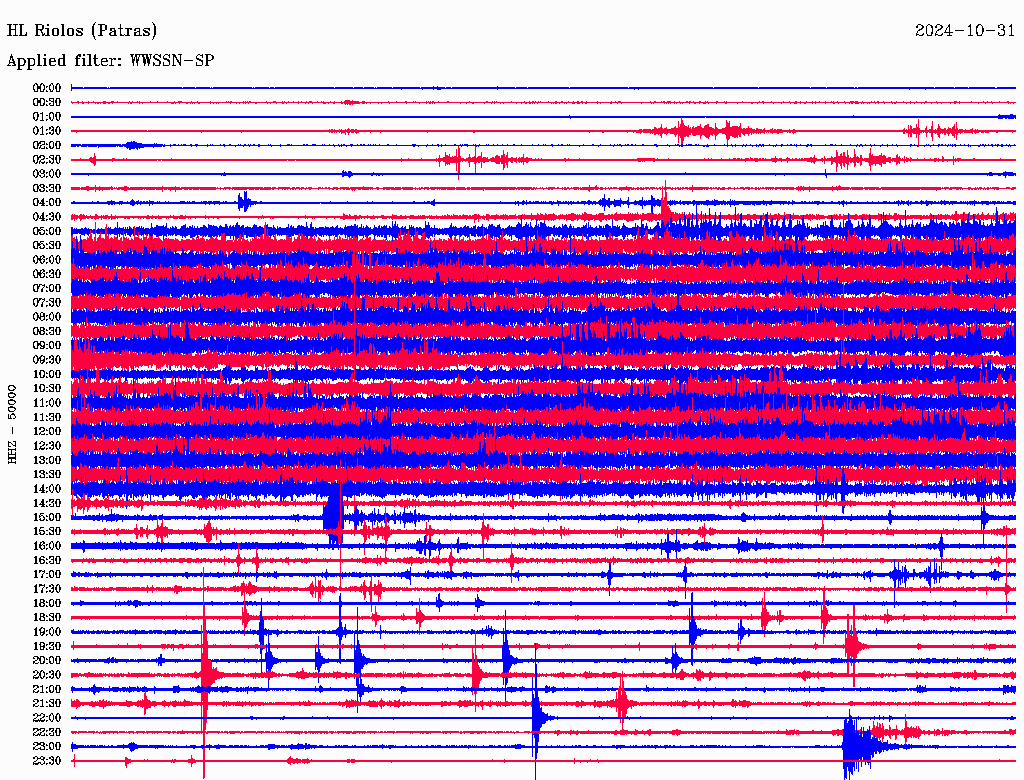Select the 05:30 time label
This screenshot has height=780, width=1024.
pos(47,246)
